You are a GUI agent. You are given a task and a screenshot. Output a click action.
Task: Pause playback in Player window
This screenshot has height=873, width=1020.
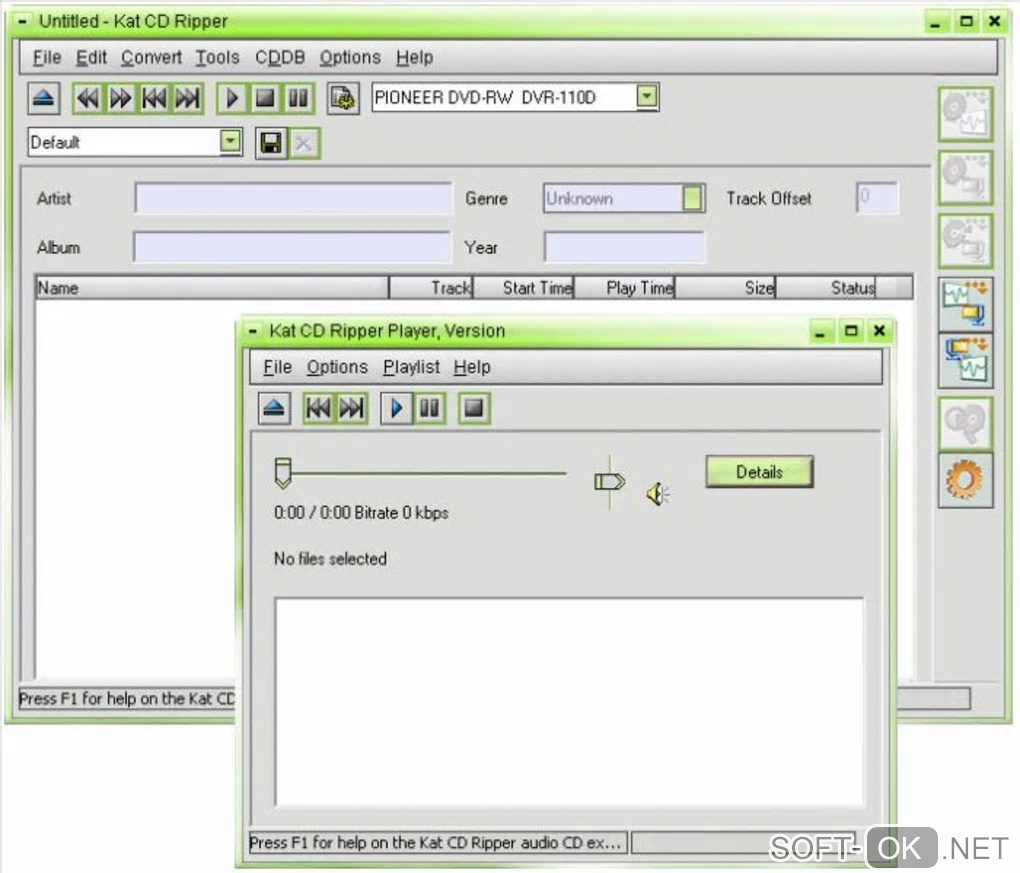point(430,409)
